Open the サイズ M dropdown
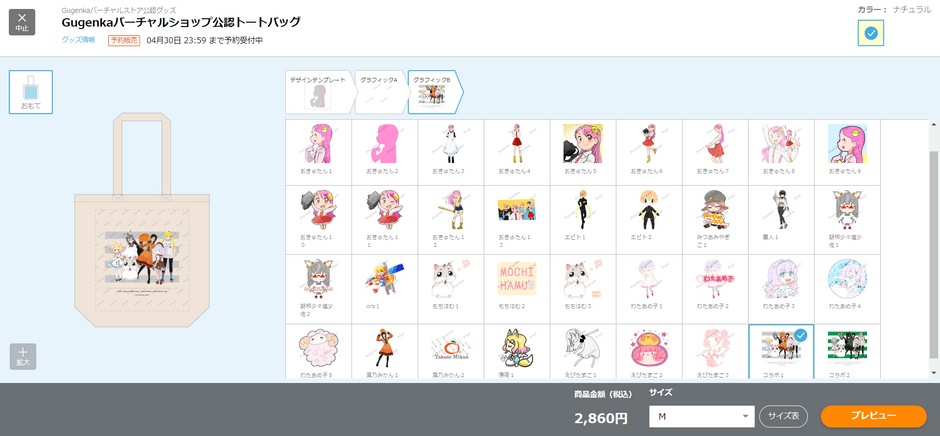940x436 pixels. point(701,416)
